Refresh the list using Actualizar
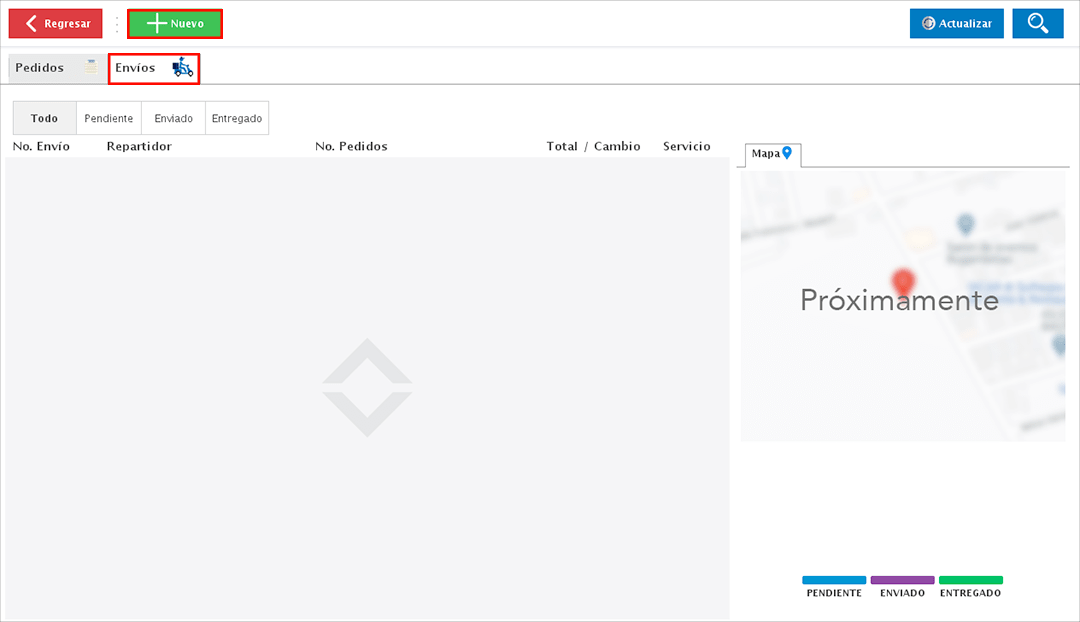 tap(956, 24)
